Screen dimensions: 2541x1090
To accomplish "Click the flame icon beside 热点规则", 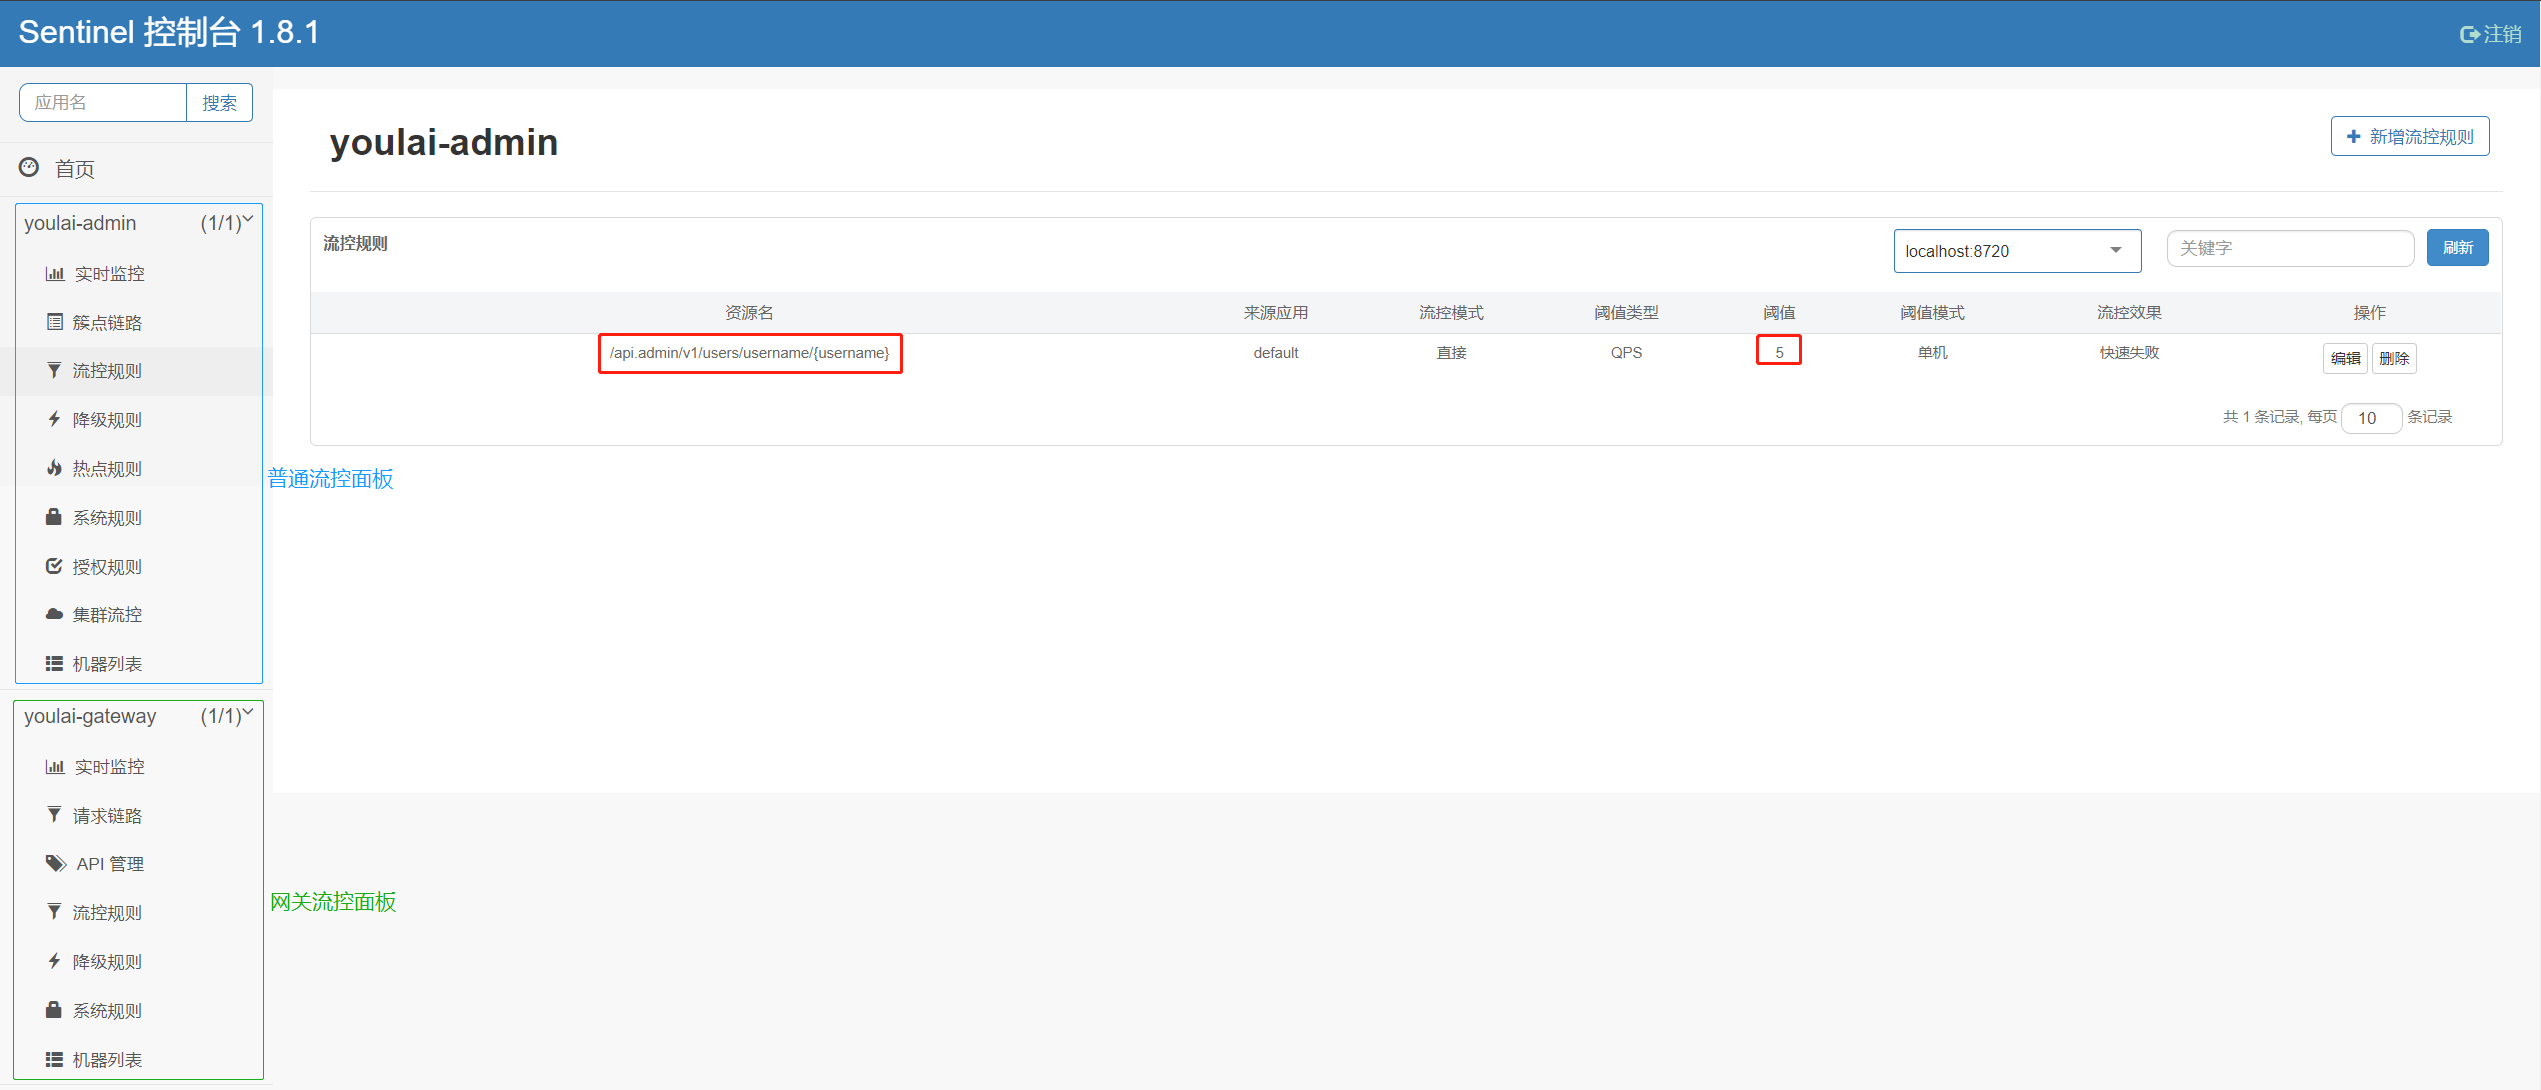I will point(55,468).
